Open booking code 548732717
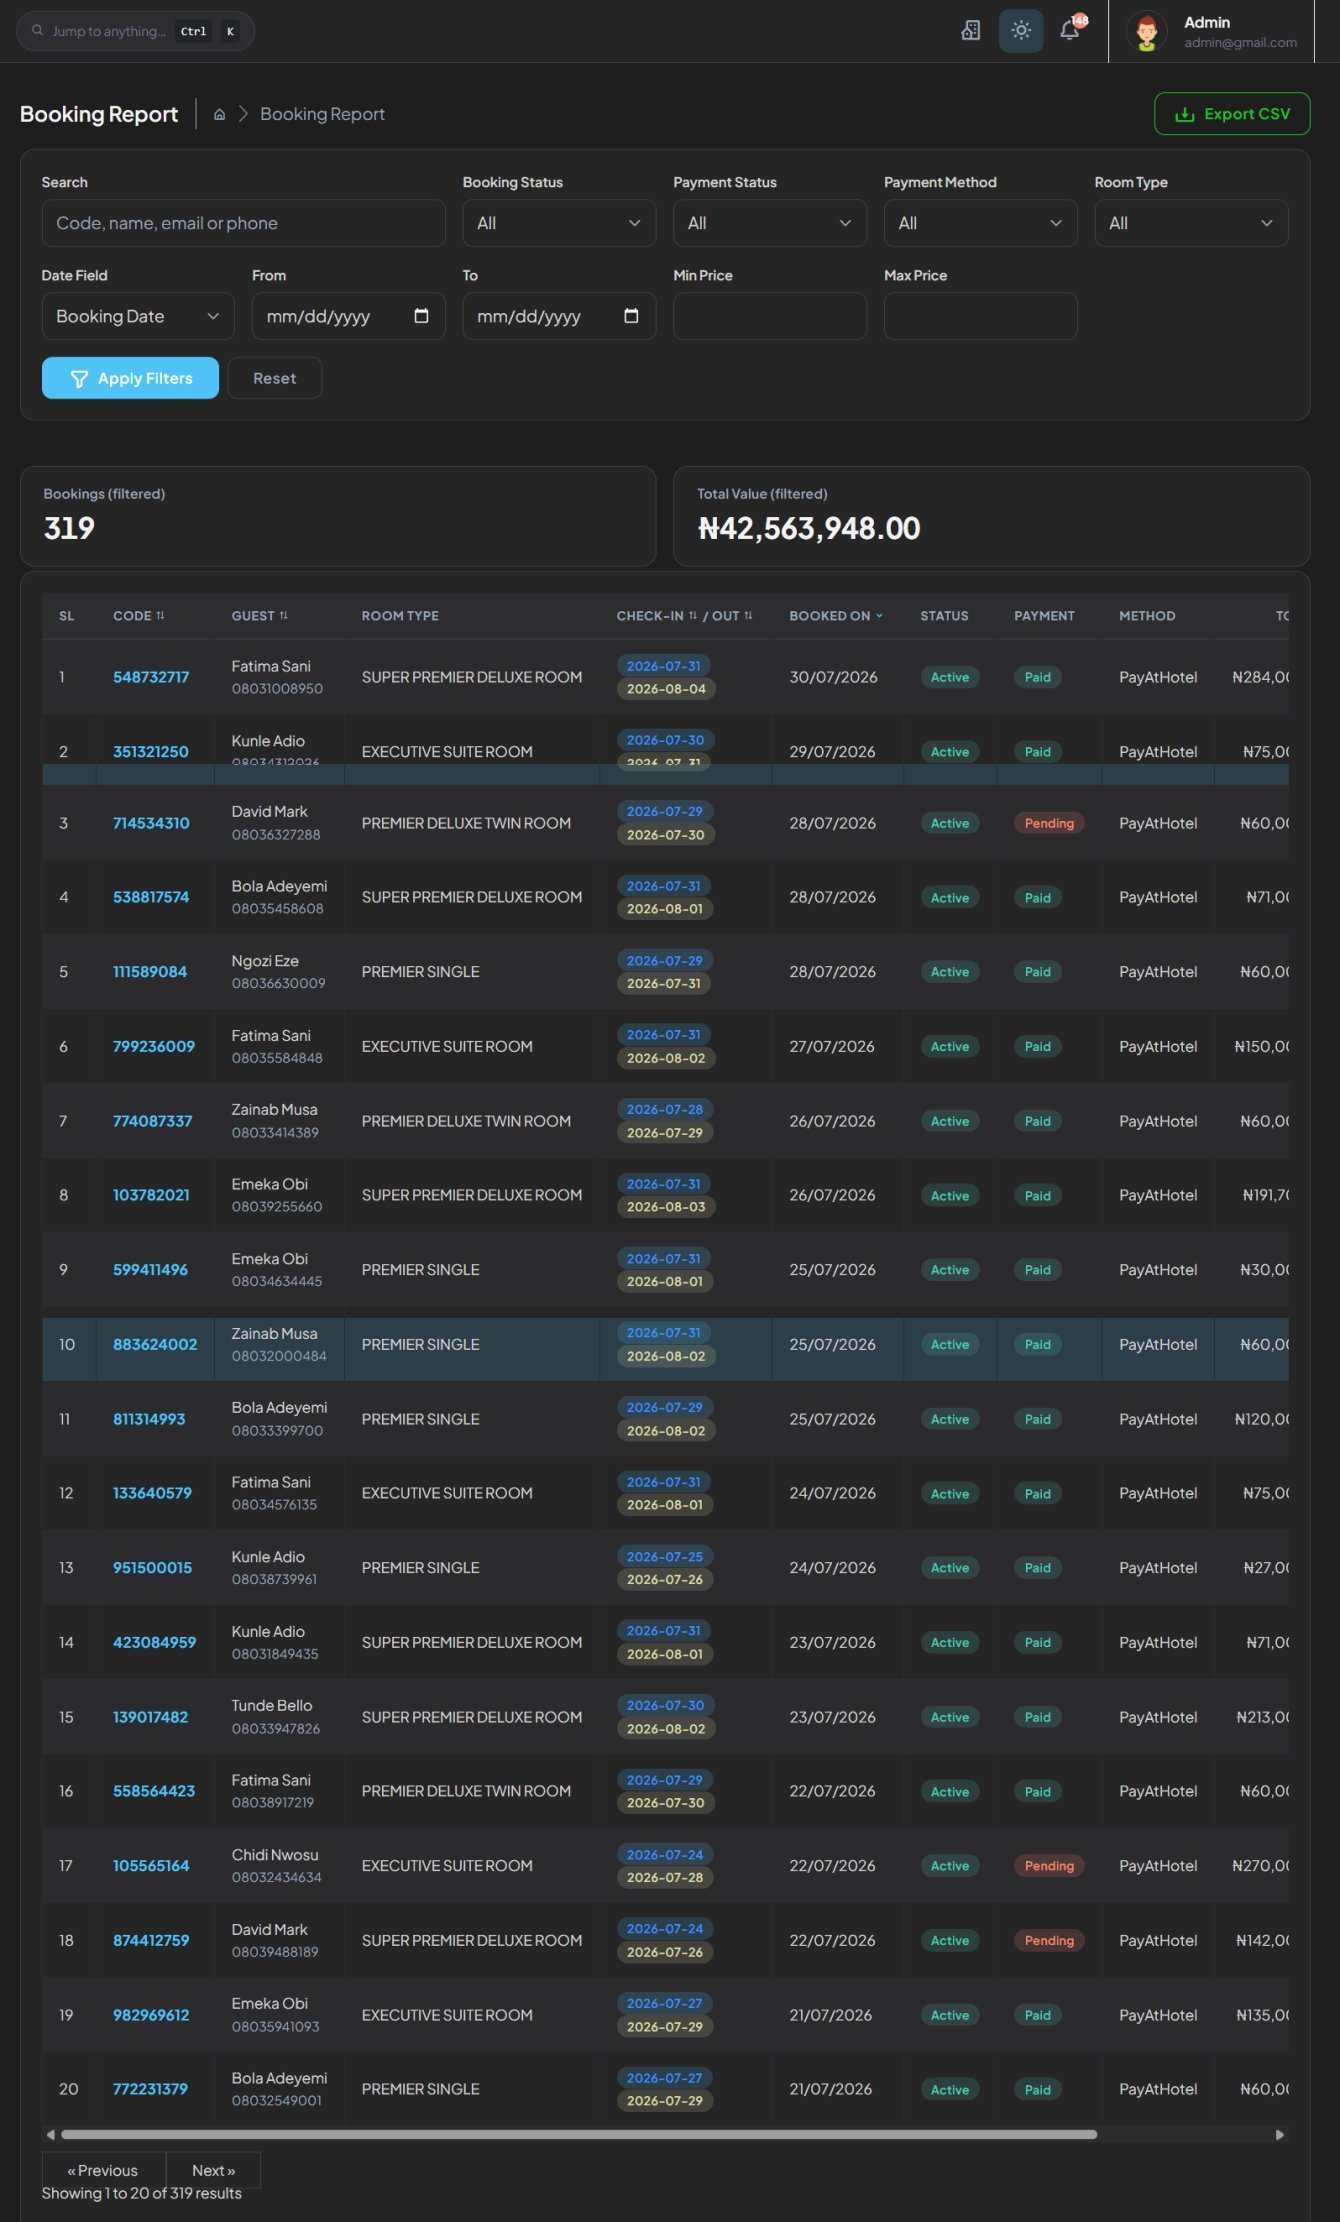The height and width of the screenshot is (2222, 1340). (x=151, y=677)
